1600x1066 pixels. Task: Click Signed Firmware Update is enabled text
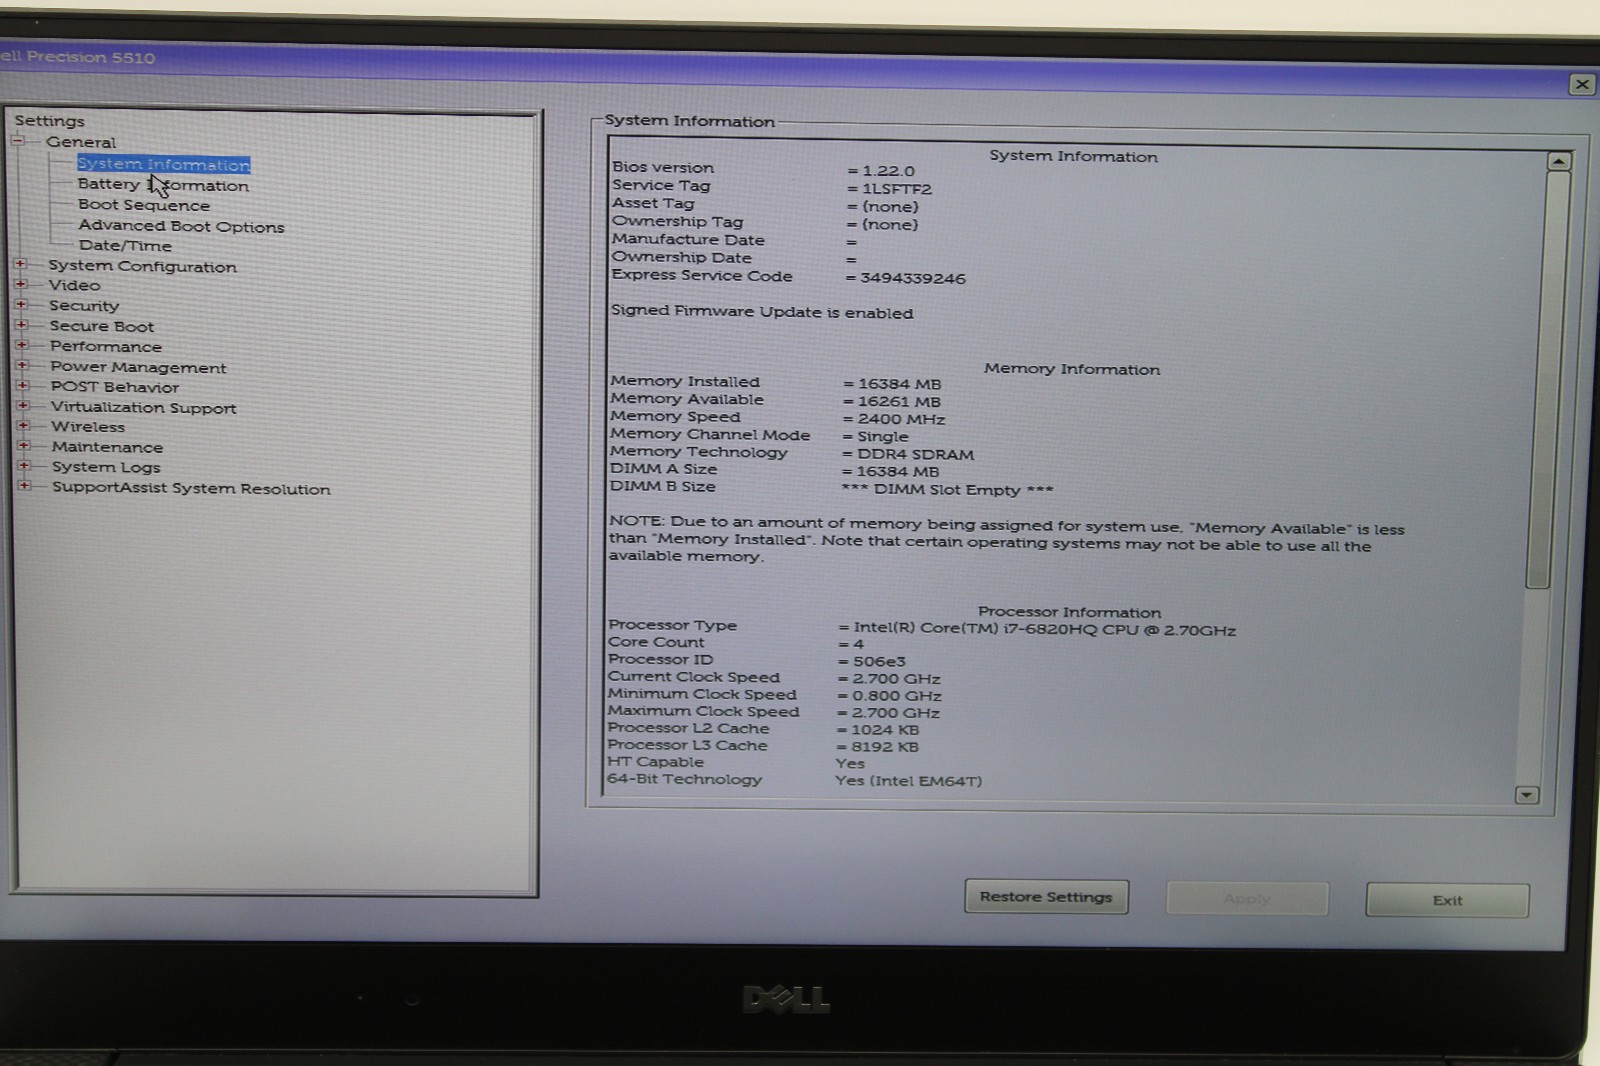click(x=762, y=311)
